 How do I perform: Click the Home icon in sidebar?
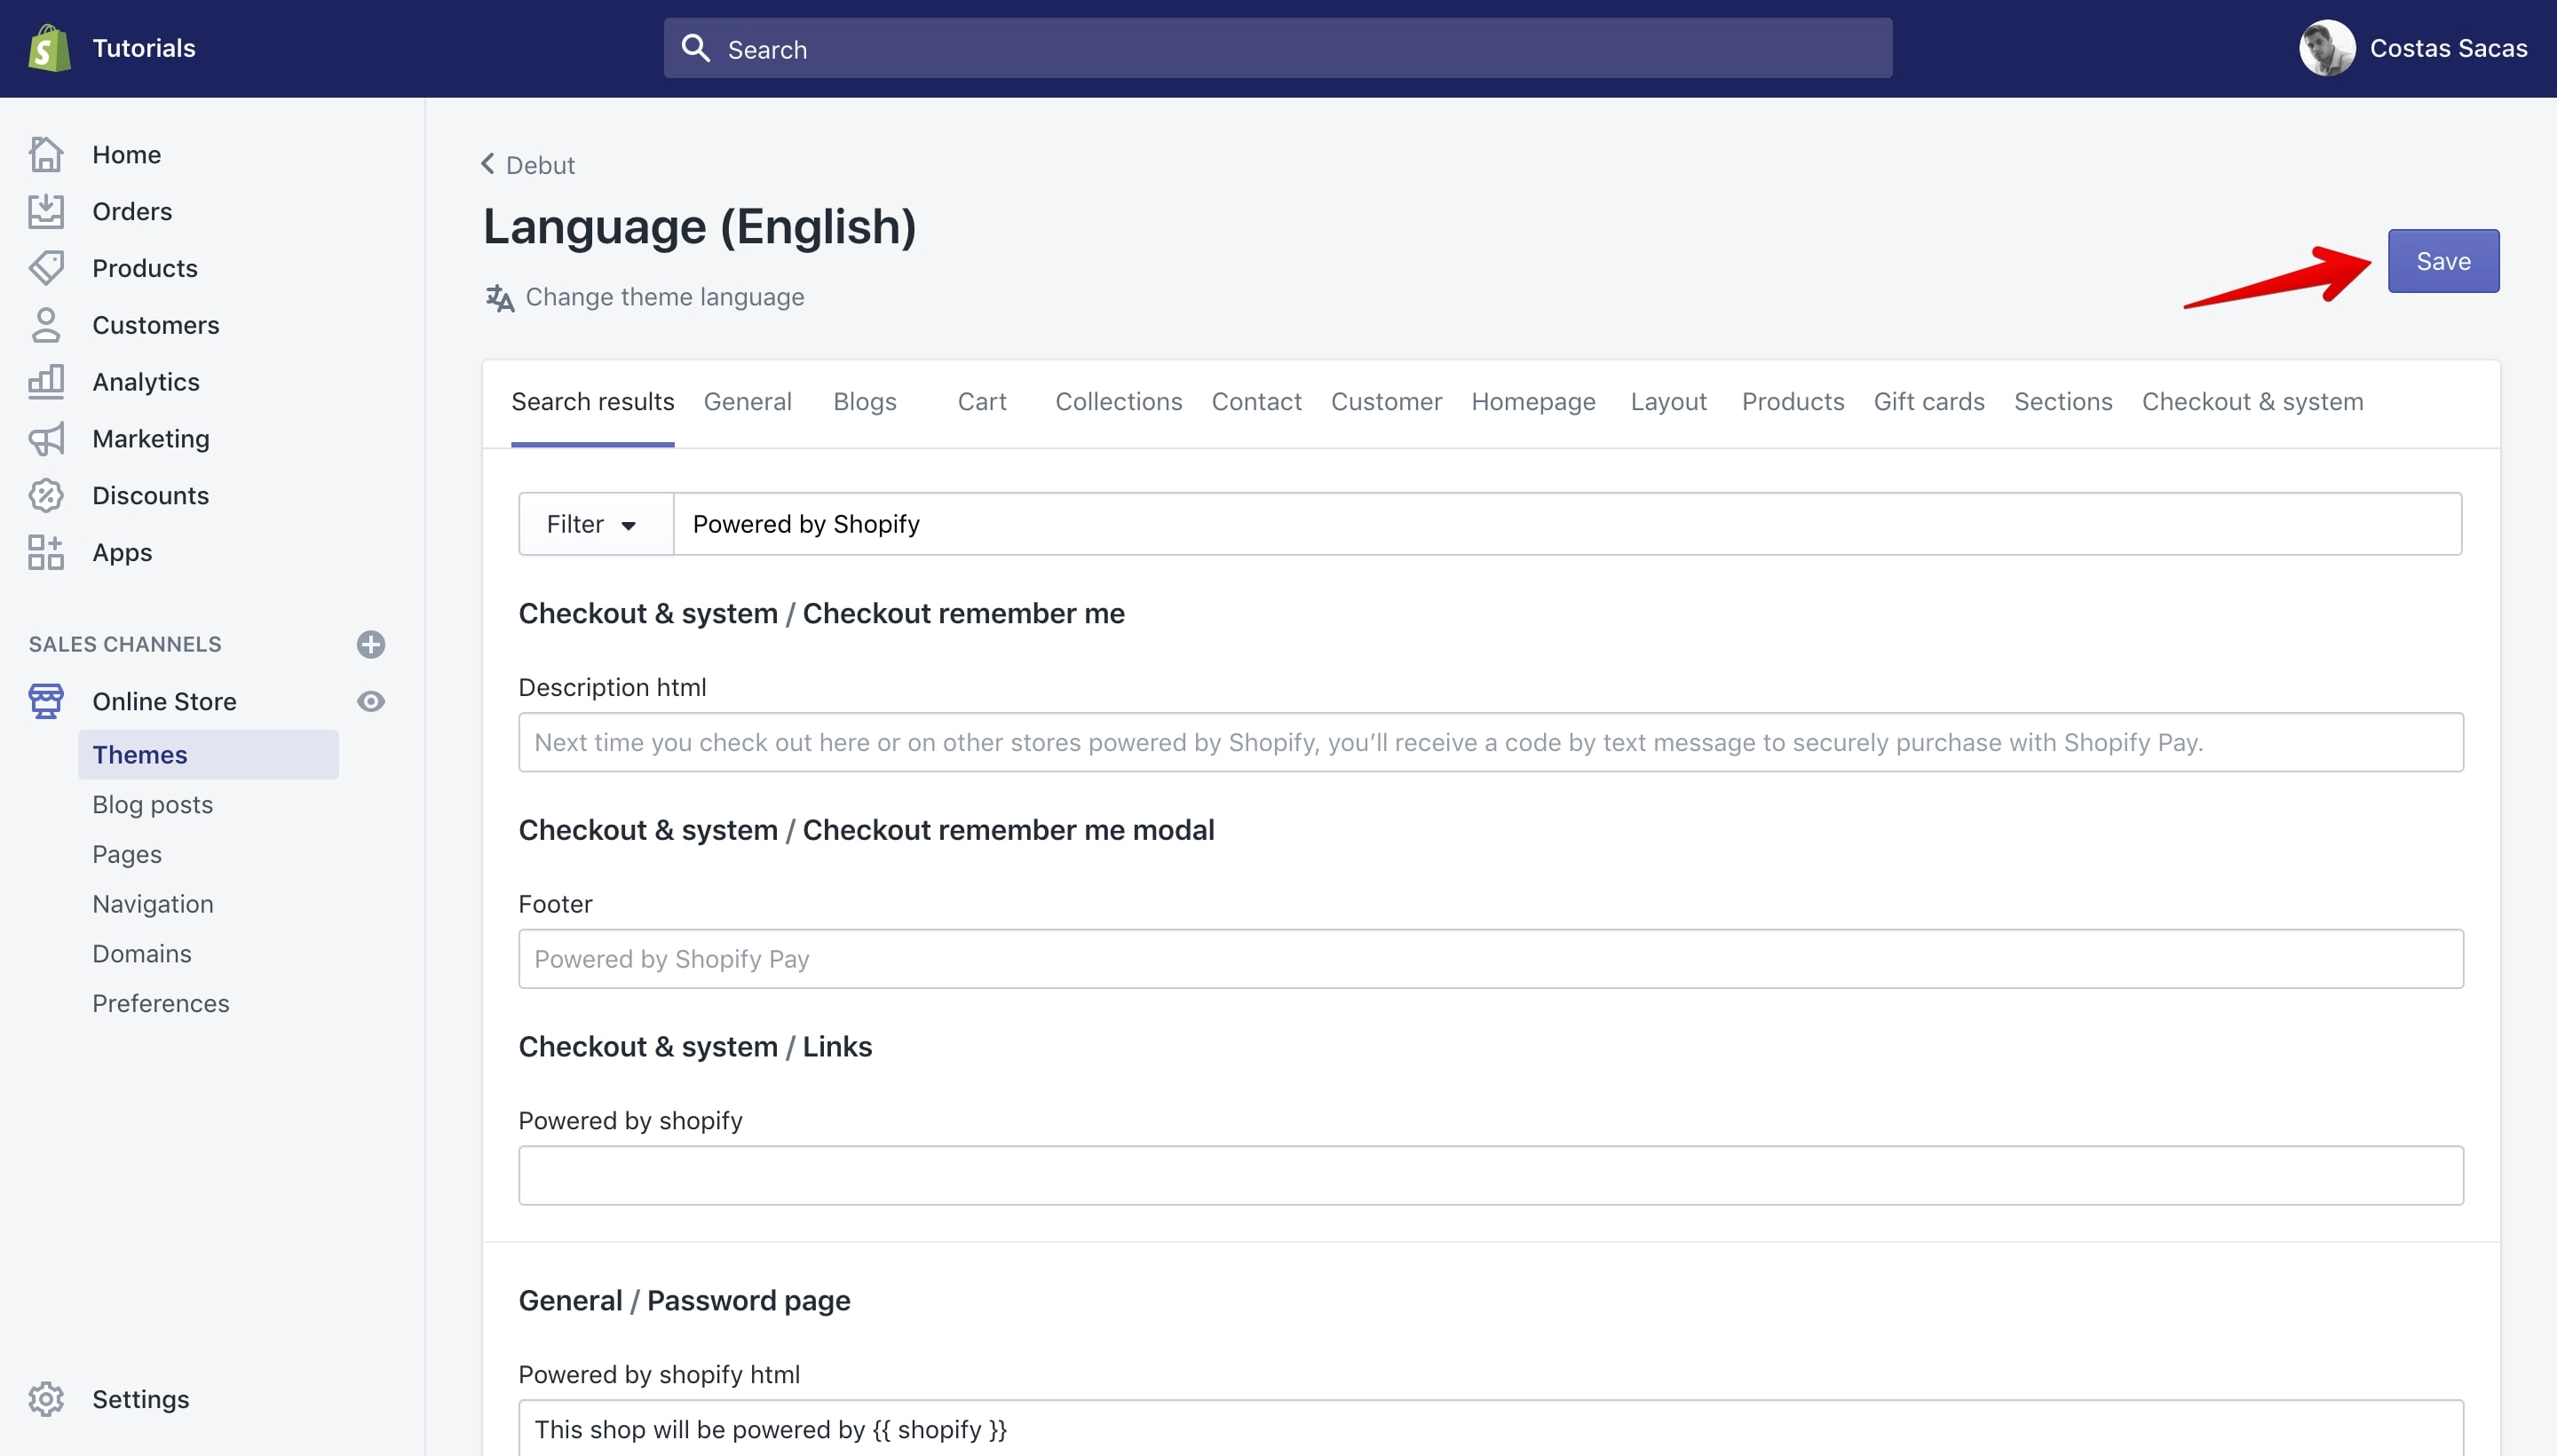tap(46, 154)
